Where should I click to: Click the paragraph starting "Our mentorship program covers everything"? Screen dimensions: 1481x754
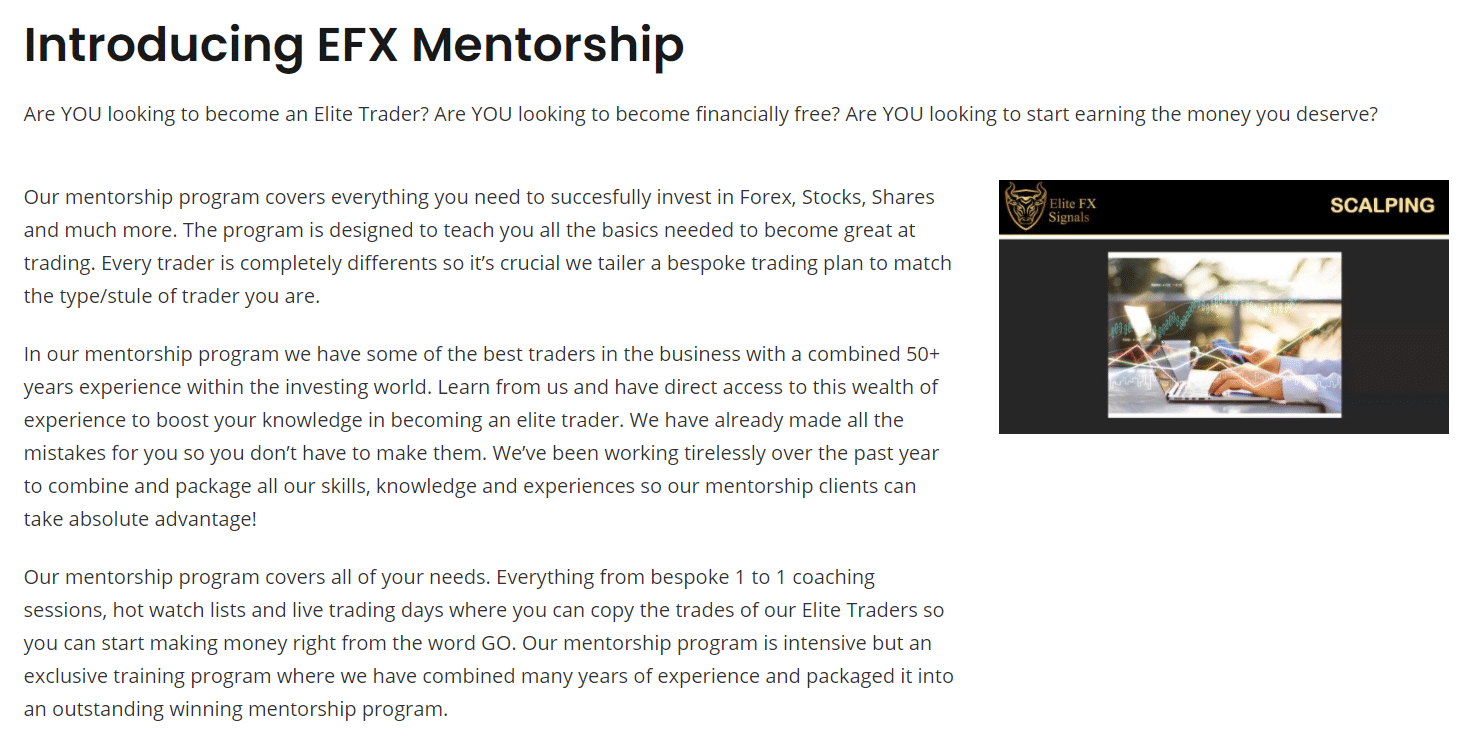(x=488, y=246)
